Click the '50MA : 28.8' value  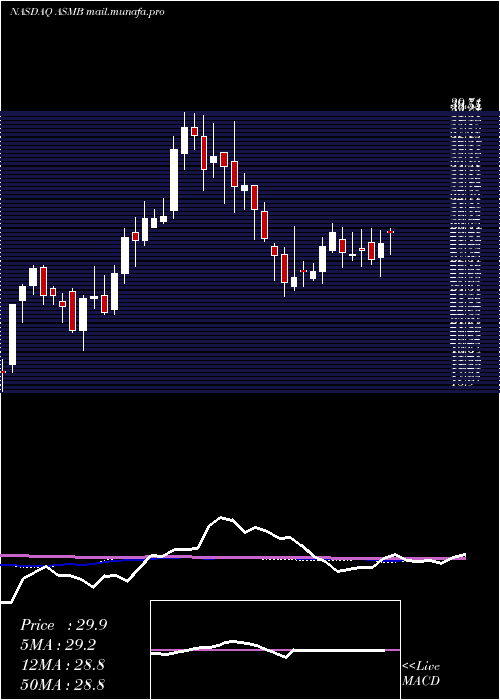62,685
